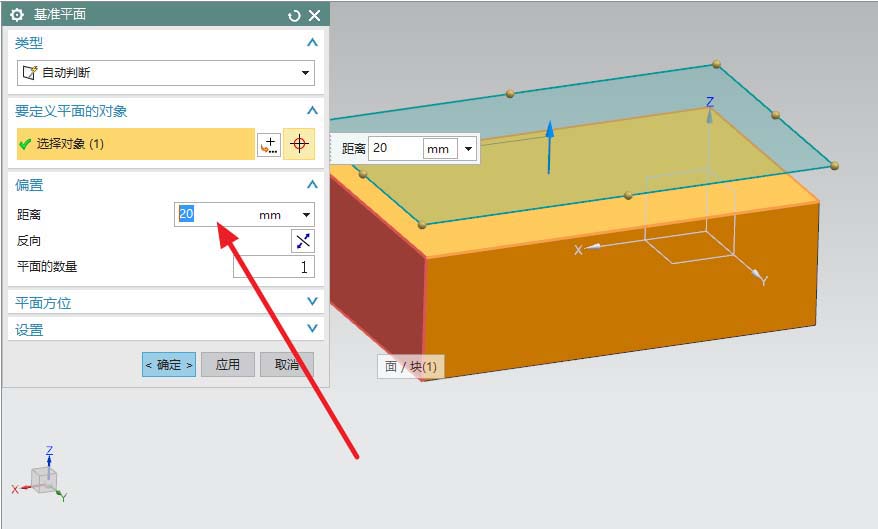Reset the datum plane dialog
The image size is (878, 529).
294,16
